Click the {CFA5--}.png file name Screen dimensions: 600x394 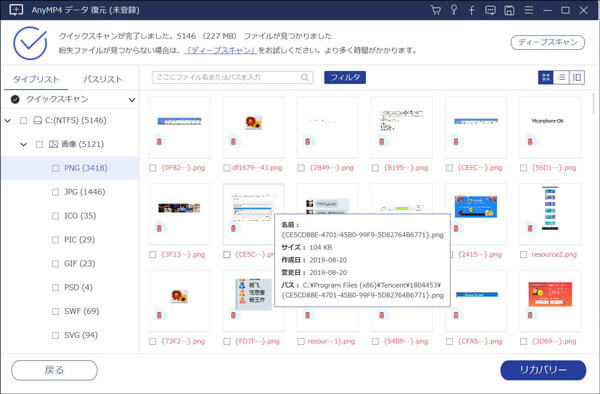coord(480,342)
